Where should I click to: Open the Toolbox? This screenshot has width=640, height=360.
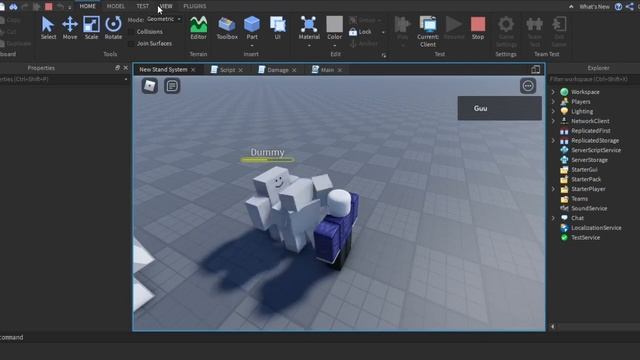[227, 28]
